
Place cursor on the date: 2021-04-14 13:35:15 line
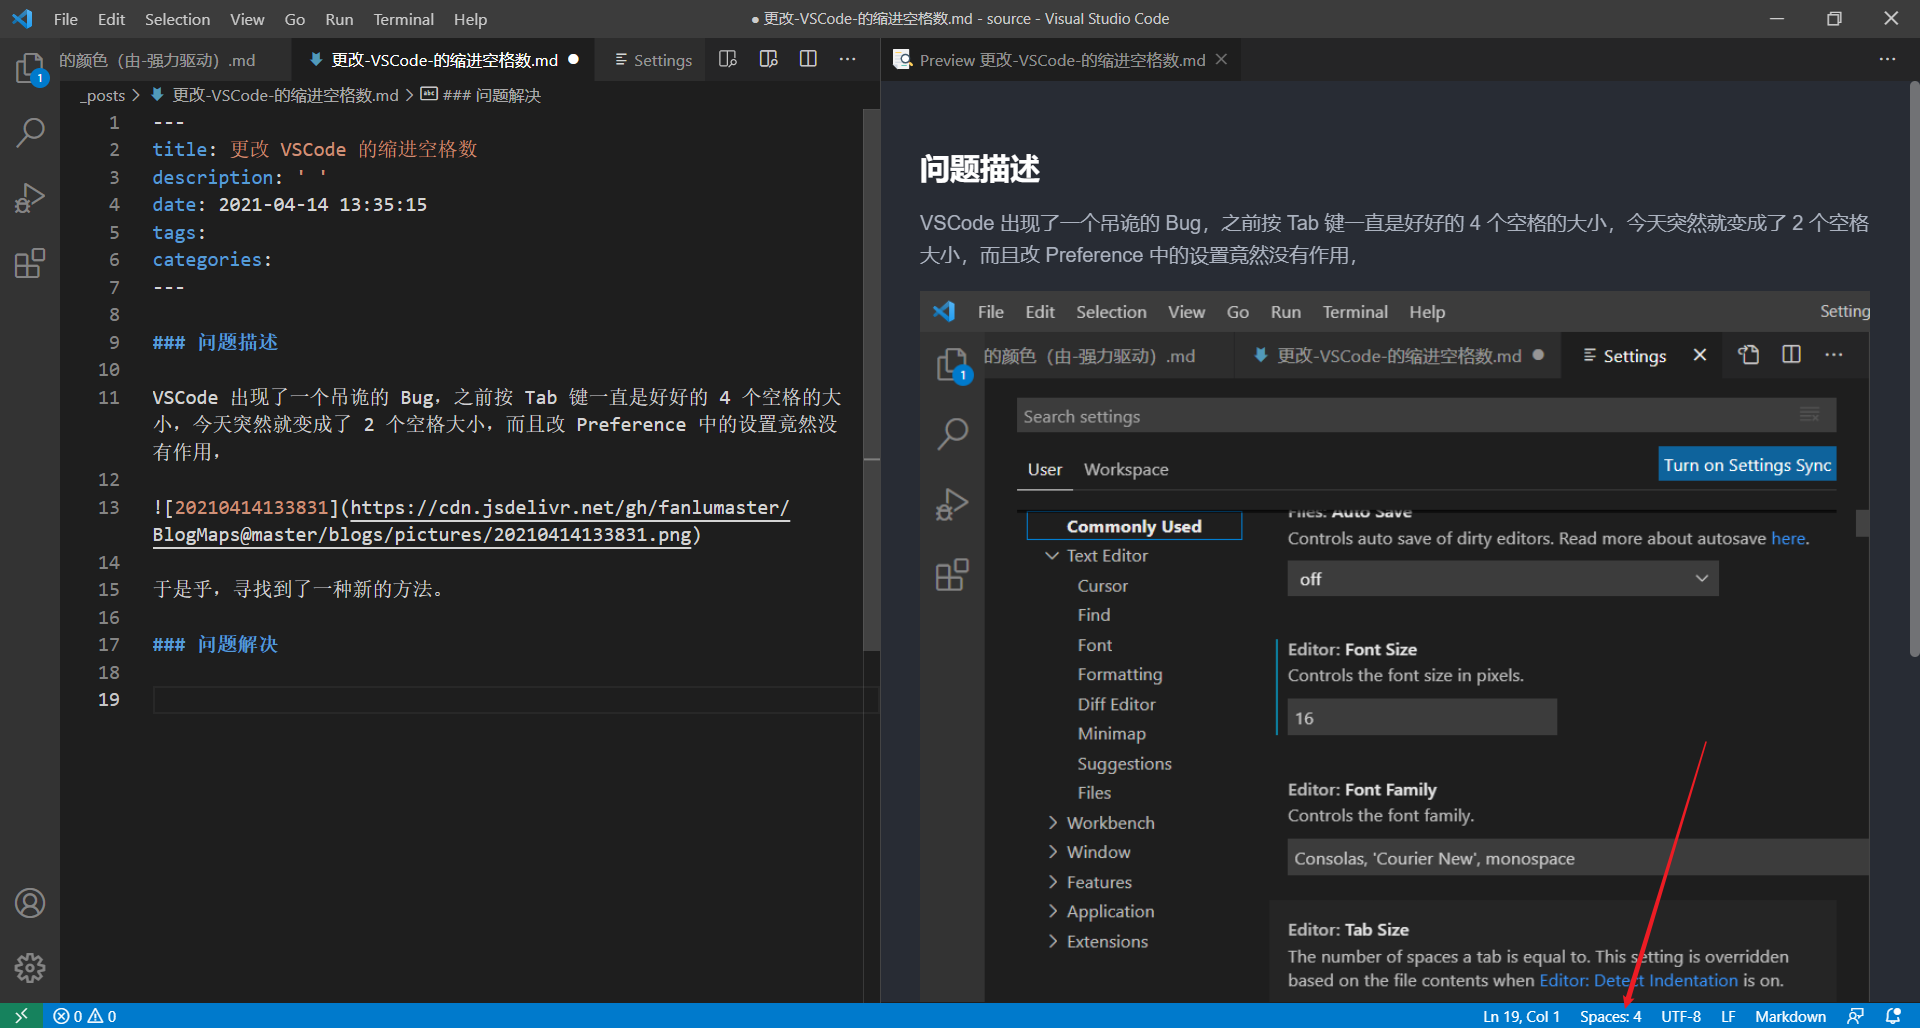coord(290,205)
